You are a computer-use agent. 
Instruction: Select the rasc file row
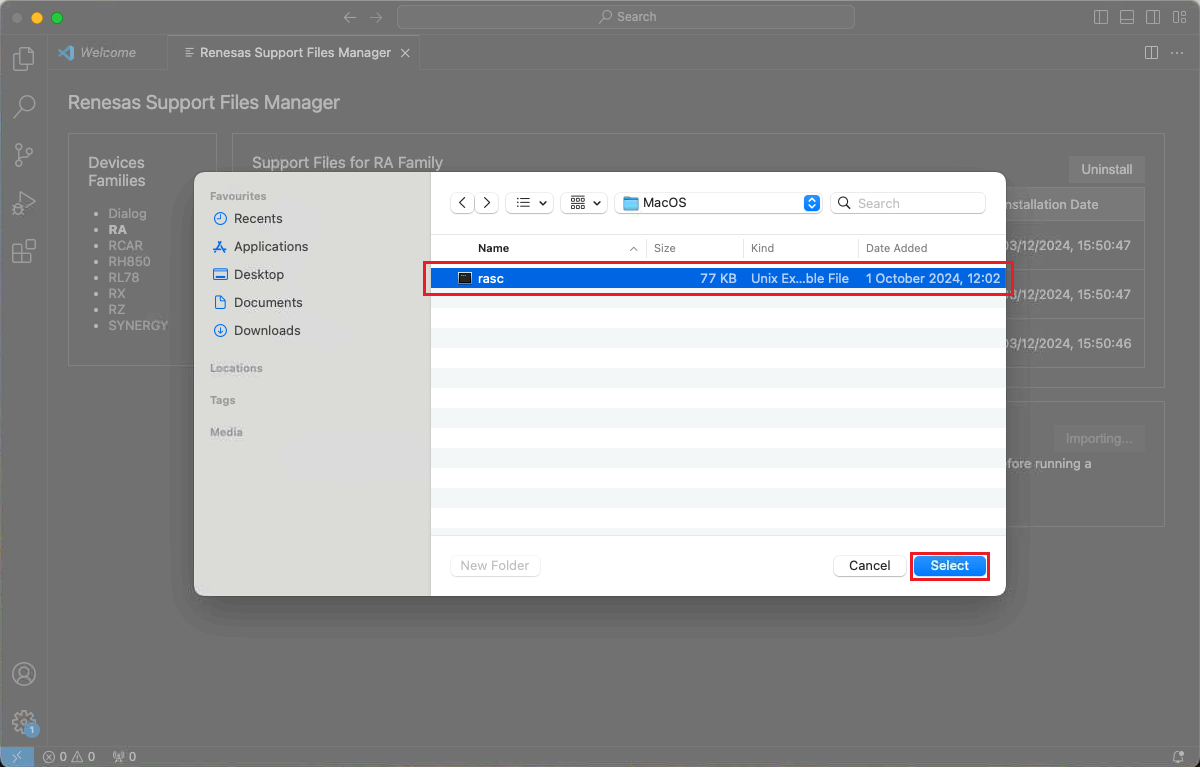click(x=718, y=278)
